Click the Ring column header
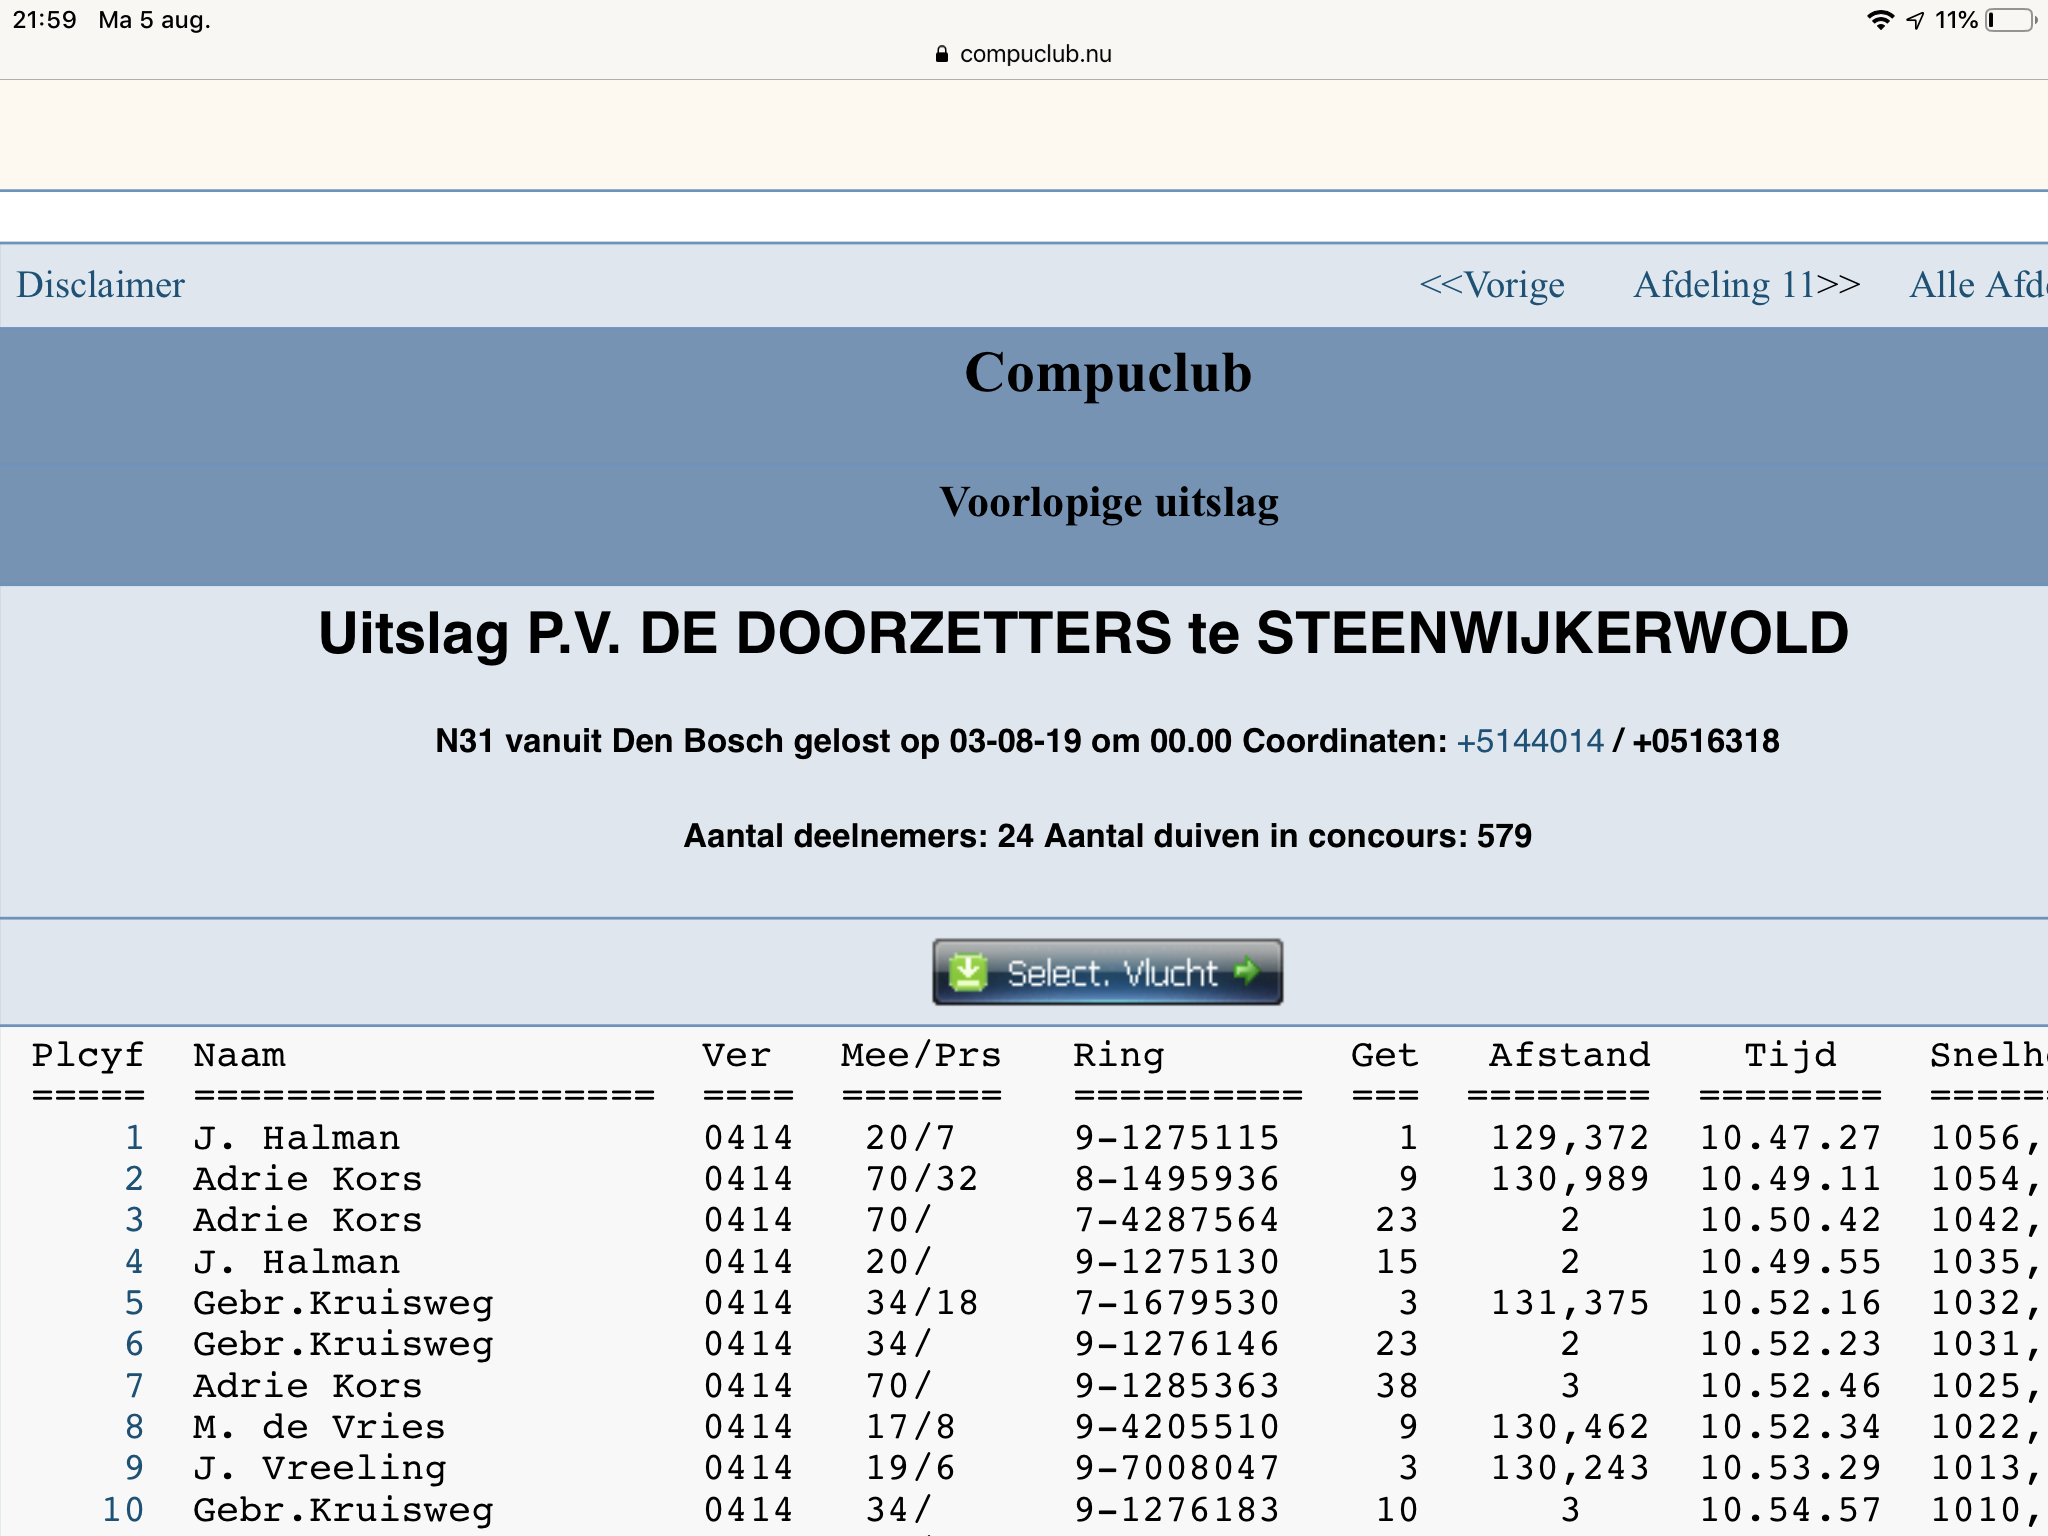This screenshot has height=1536, width=2048. [1119, 1056]
